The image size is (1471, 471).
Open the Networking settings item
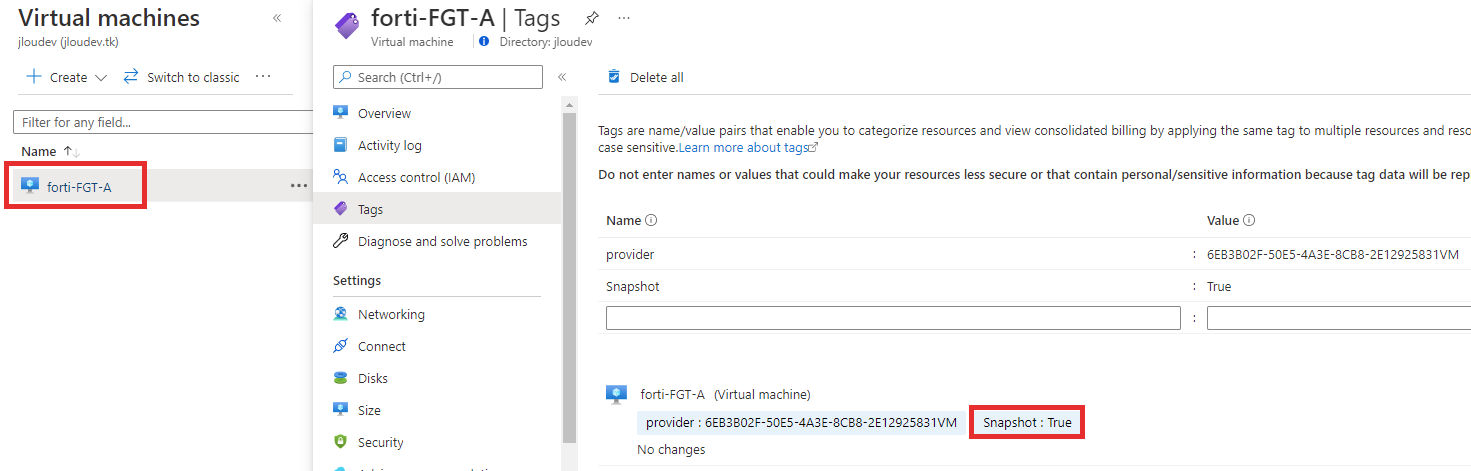click(392, 314)
